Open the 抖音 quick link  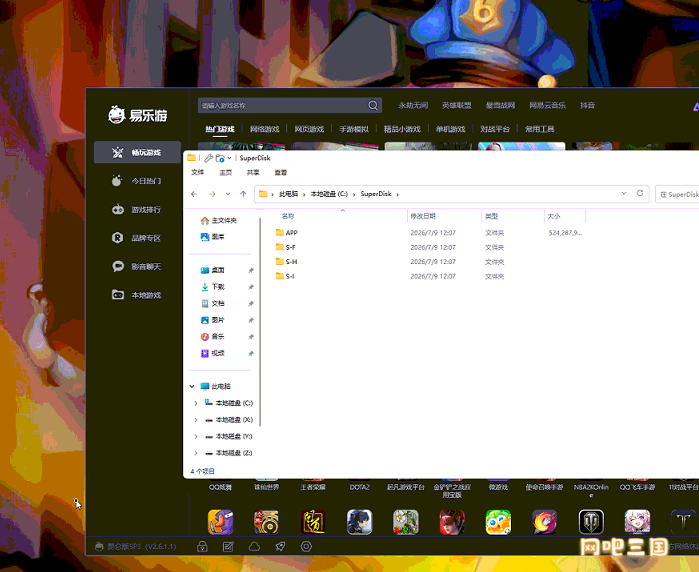pyautogui.click(x=588, y=105)
